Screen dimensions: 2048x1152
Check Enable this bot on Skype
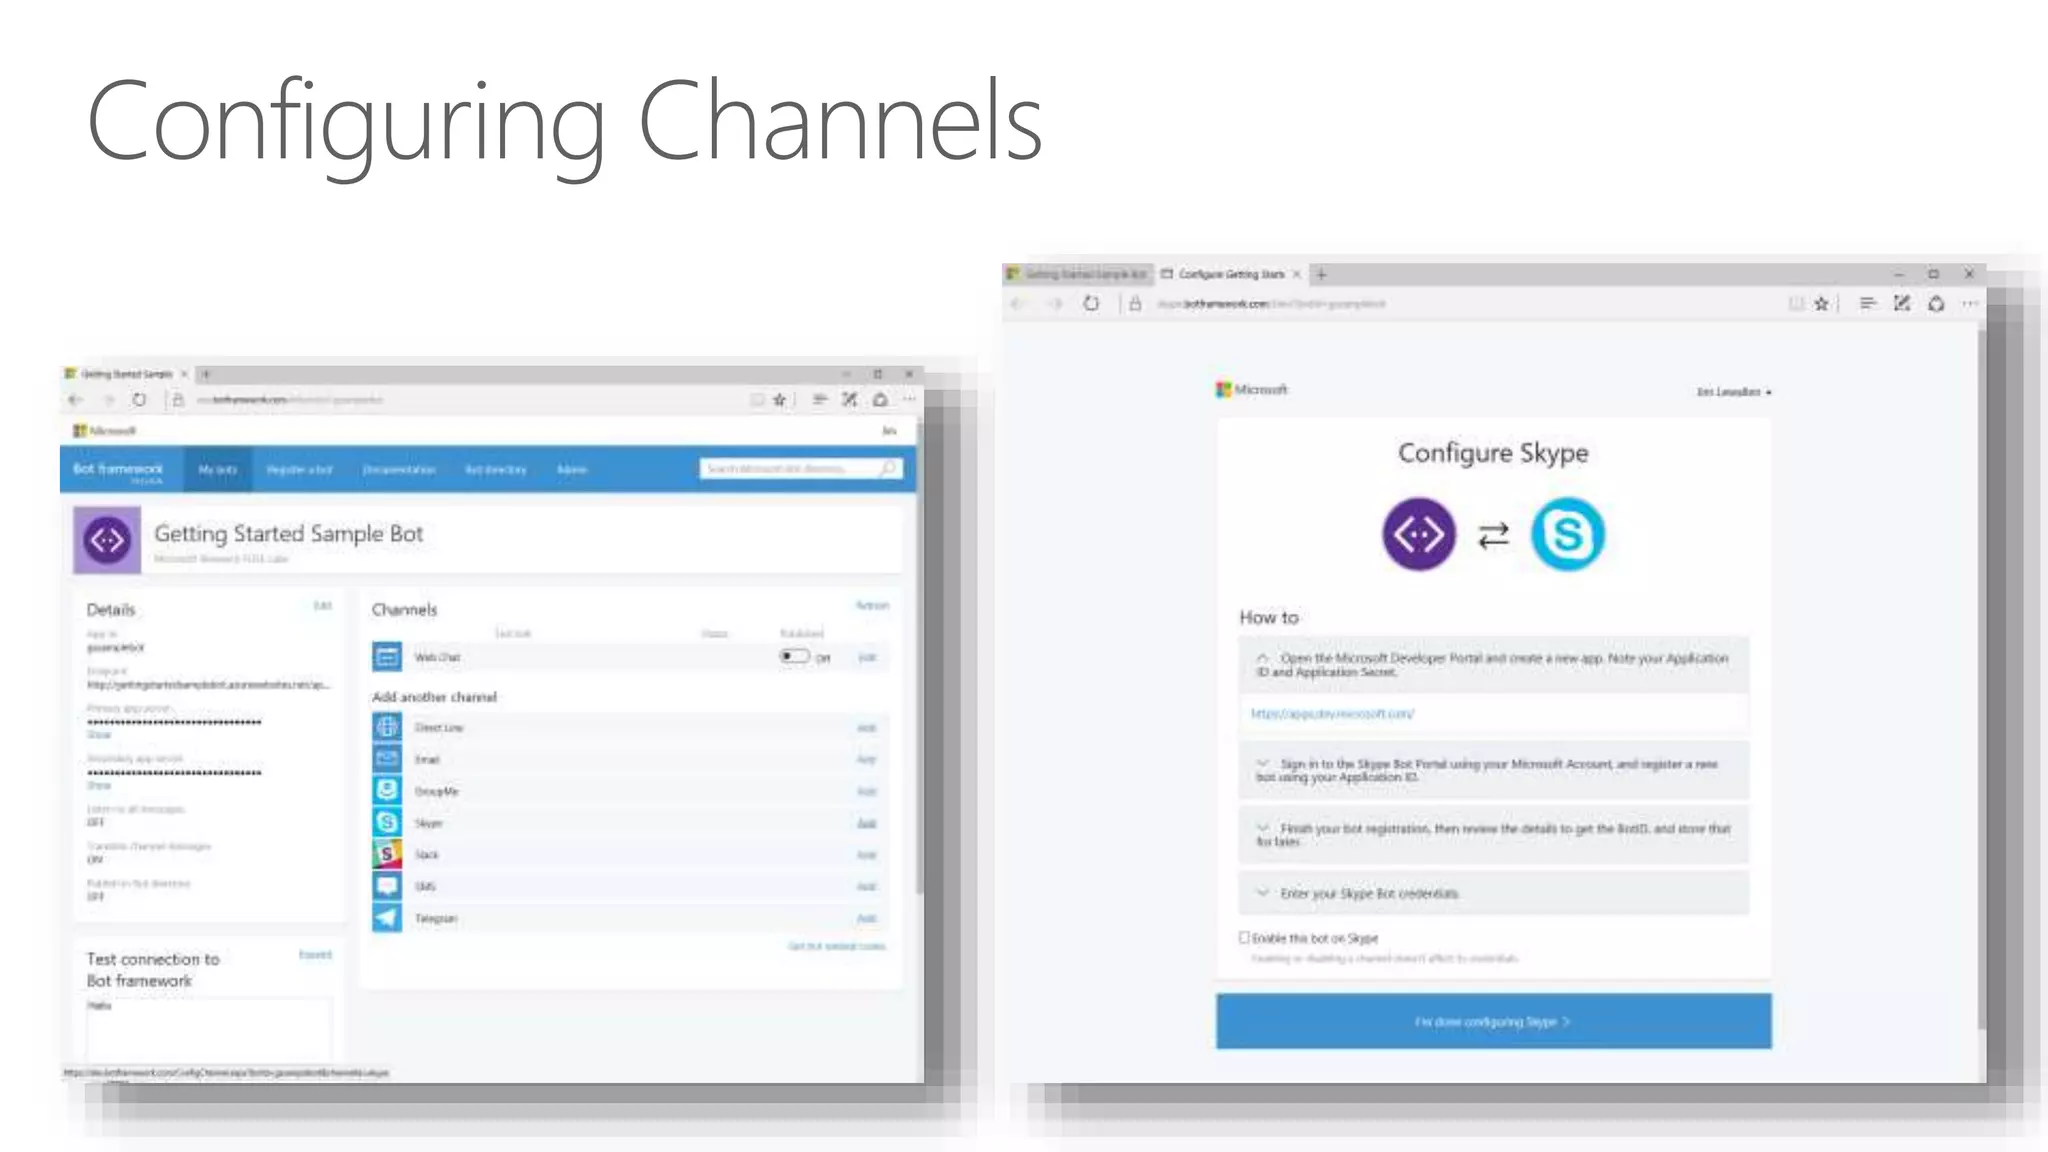(1245, 937)
